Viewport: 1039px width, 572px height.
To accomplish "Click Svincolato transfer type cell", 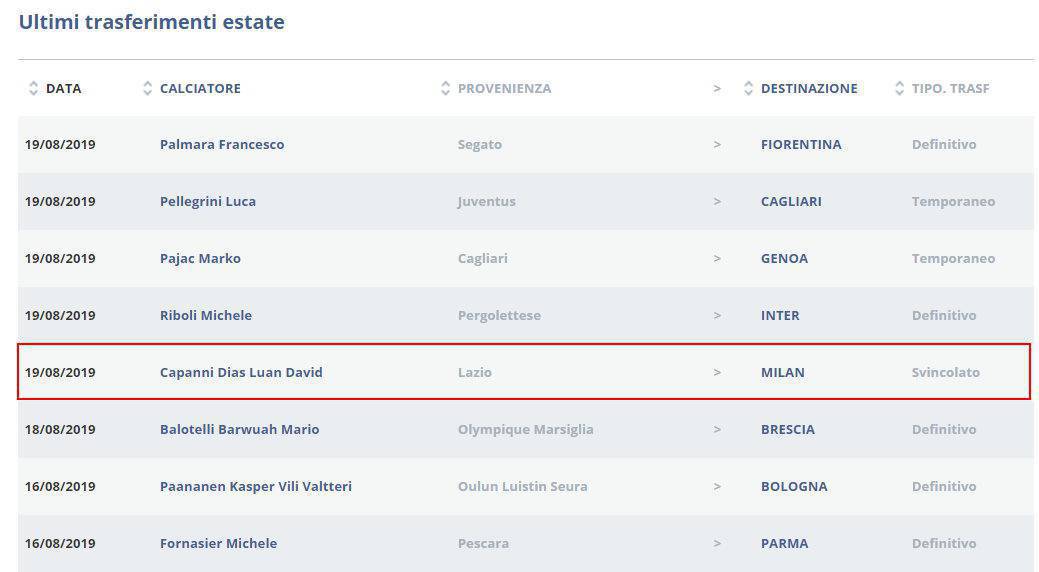I will point(945,372).
